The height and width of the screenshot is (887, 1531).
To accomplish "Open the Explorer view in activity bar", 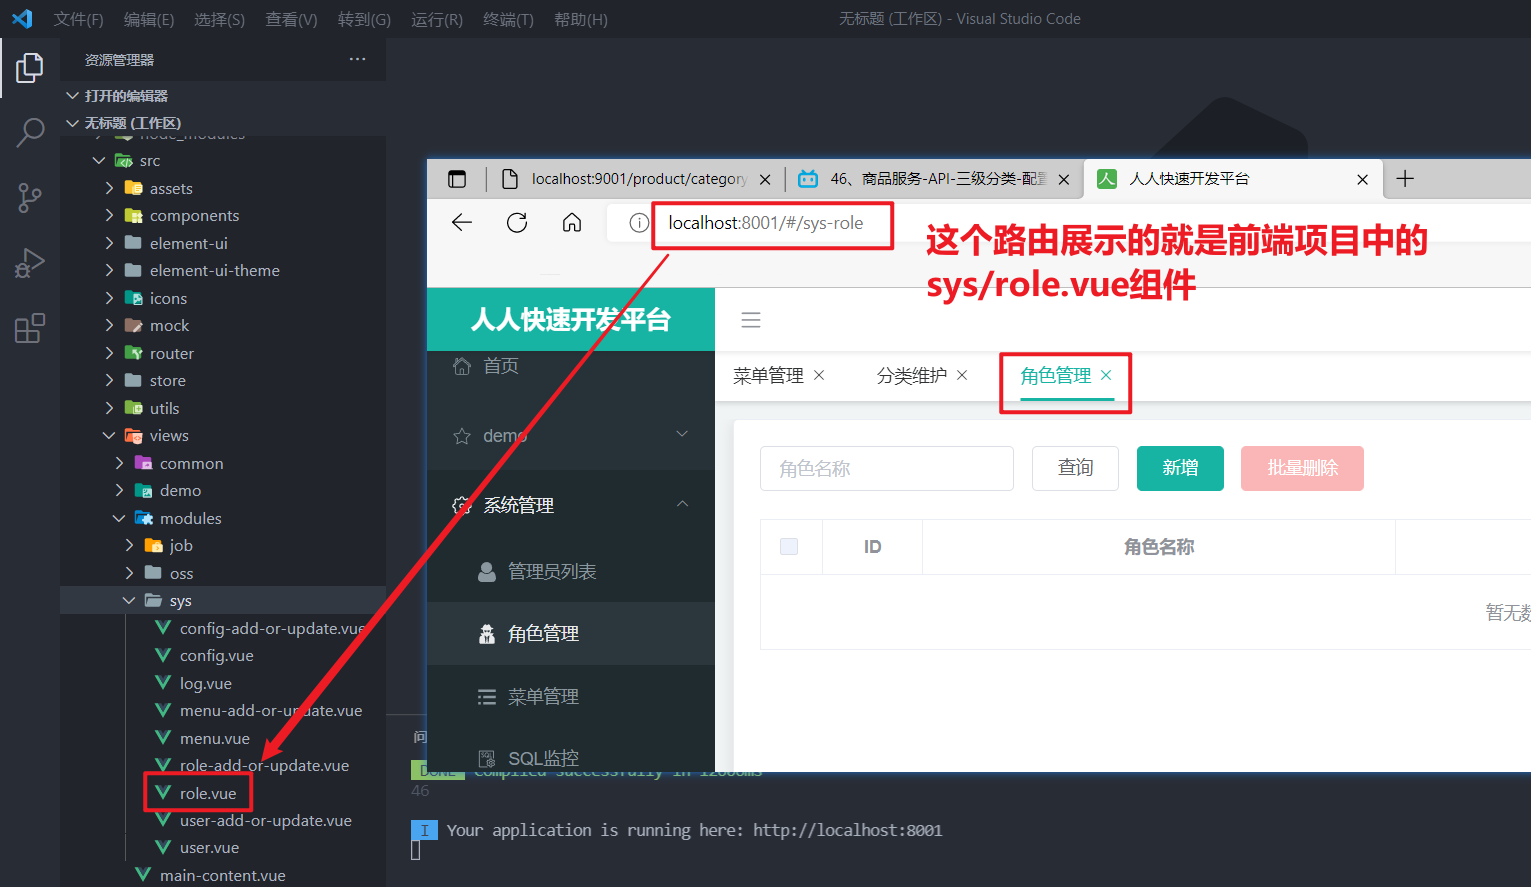I will [30, 68].
